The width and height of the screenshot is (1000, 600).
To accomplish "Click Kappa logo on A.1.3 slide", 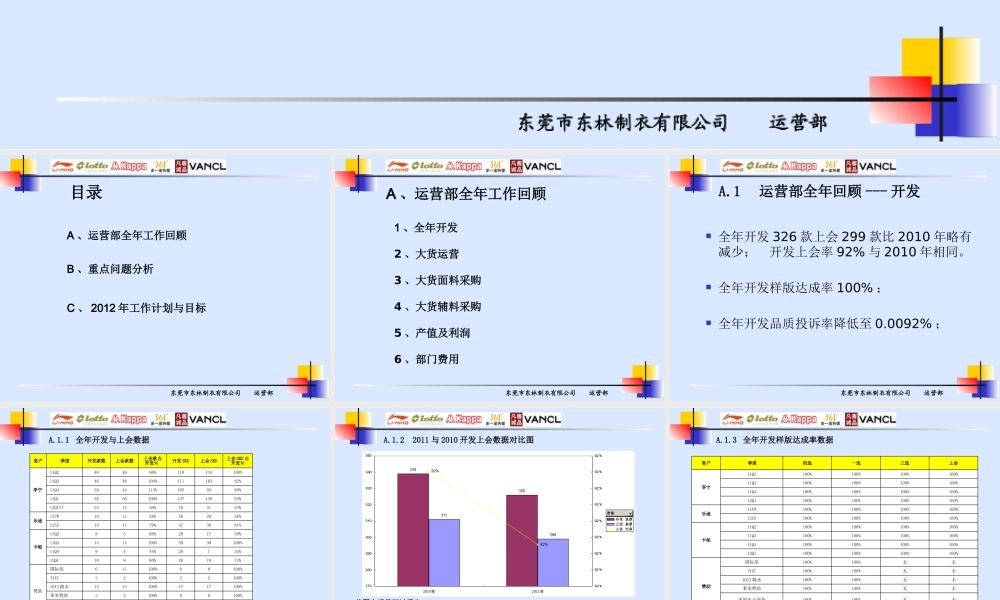I will click(x=798, y=419).
